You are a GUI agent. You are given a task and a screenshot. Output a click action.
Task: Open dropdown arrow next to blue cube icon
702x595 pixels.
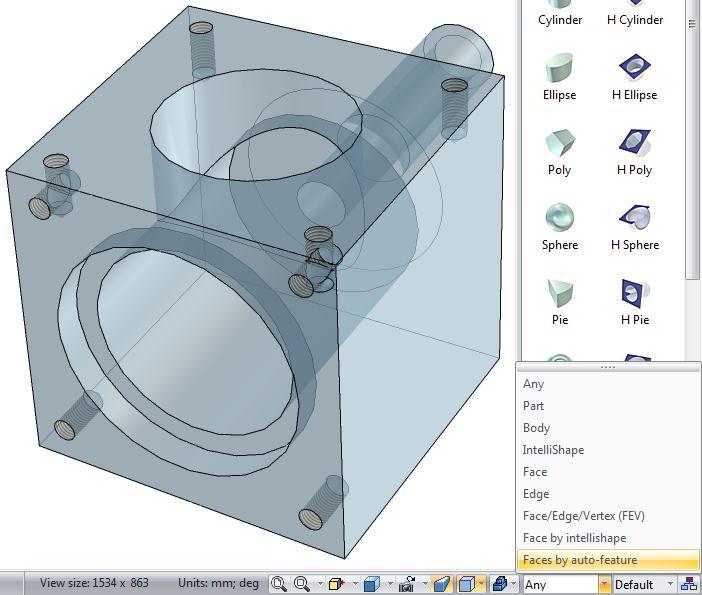[x=390, y=584]
